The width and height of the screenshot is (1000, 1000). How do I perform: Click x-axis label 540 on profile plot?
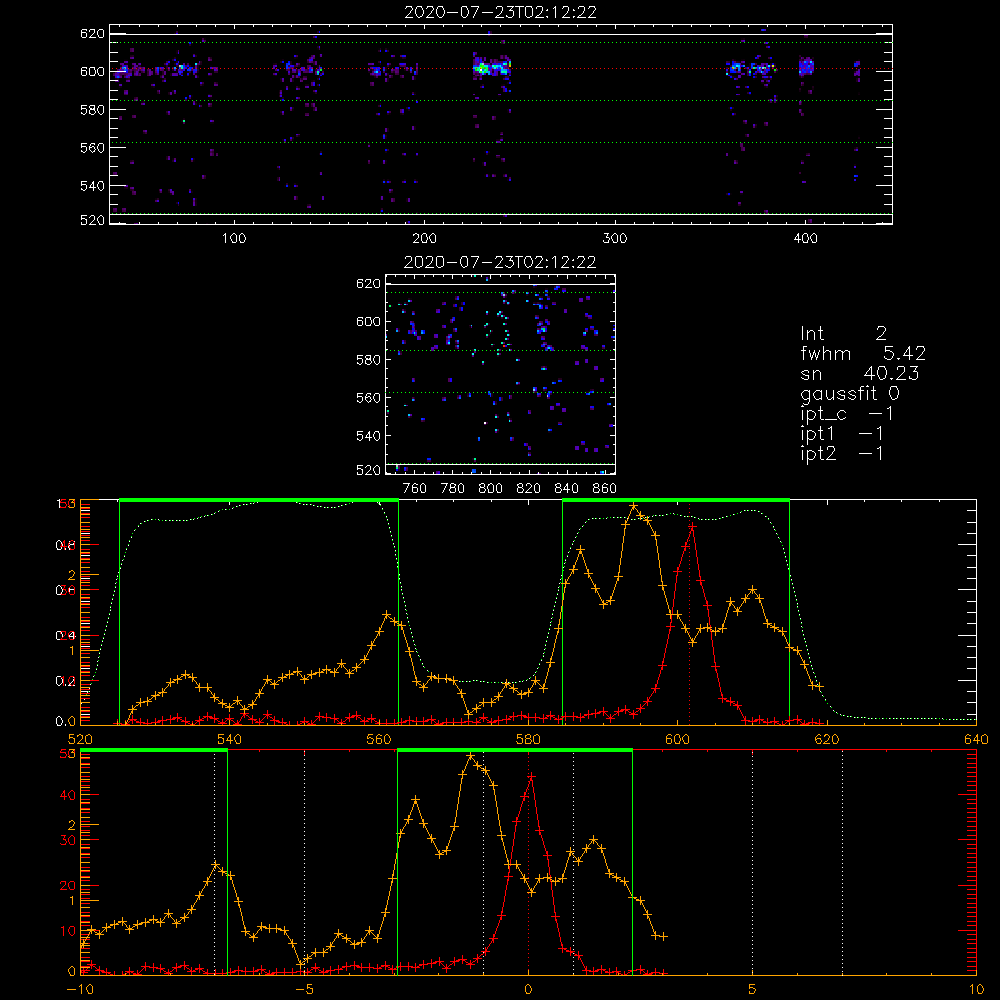coord(230,740)
